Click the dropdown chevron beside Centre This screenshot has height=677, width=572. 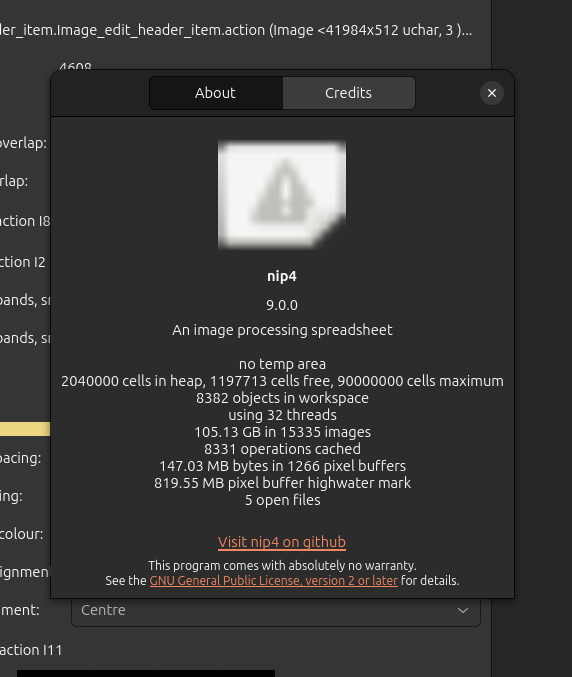tap(463, 611)
